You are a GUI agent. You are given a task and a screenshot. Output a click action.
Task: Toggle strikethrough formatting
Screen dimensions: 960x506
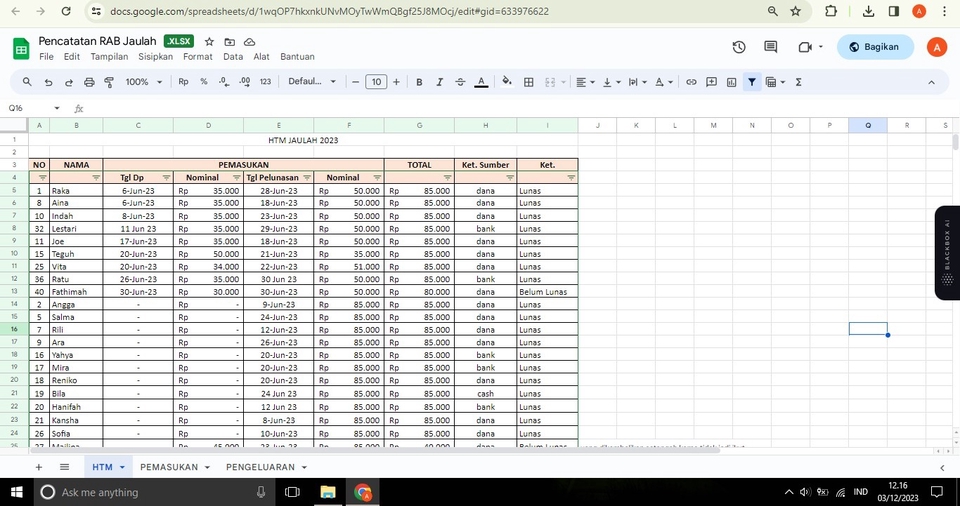click(x=460, y=82)
